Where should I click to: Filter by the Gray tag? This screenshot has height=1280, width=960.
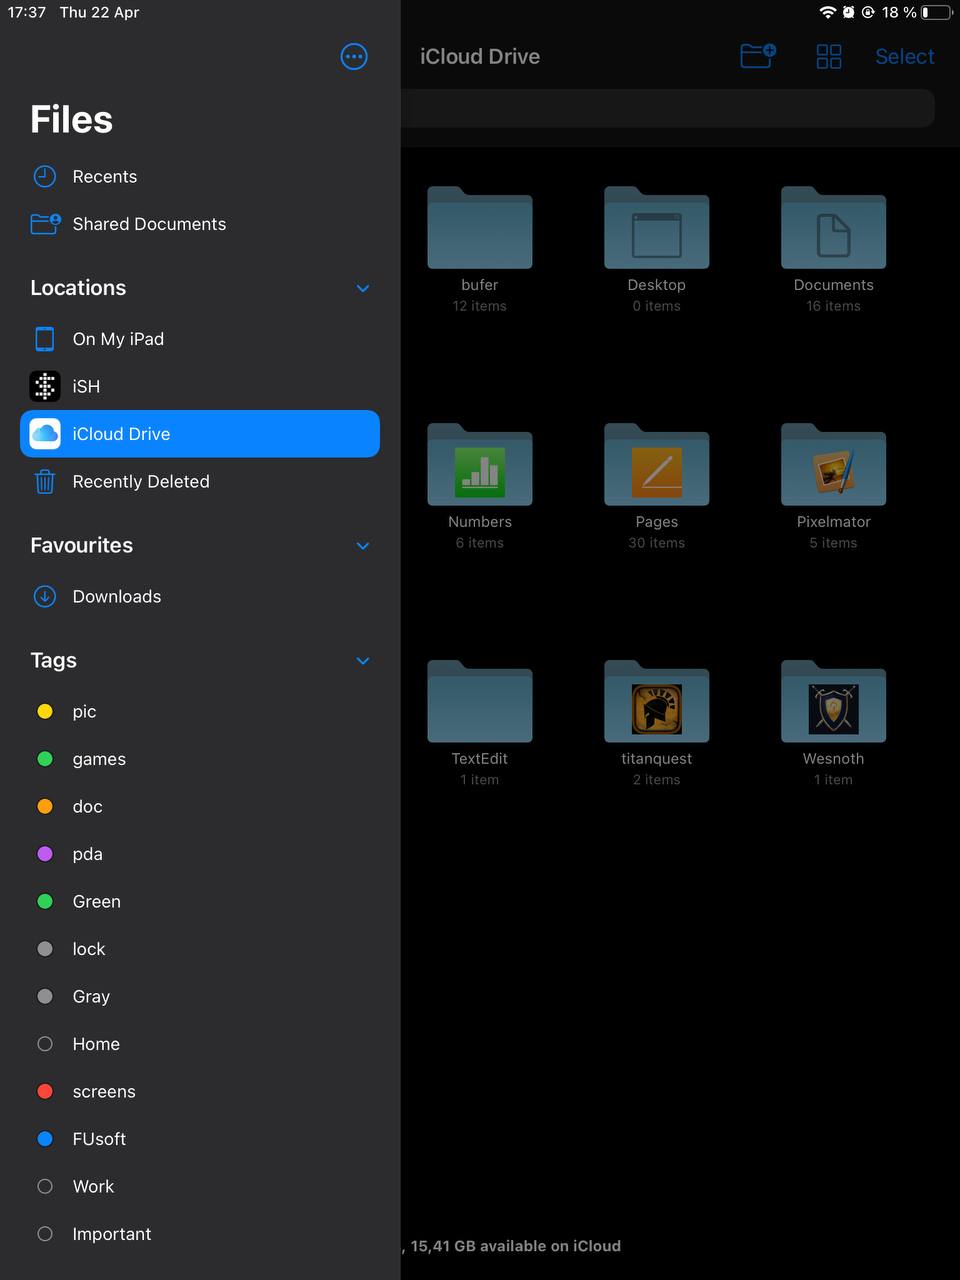click(200, 997)
